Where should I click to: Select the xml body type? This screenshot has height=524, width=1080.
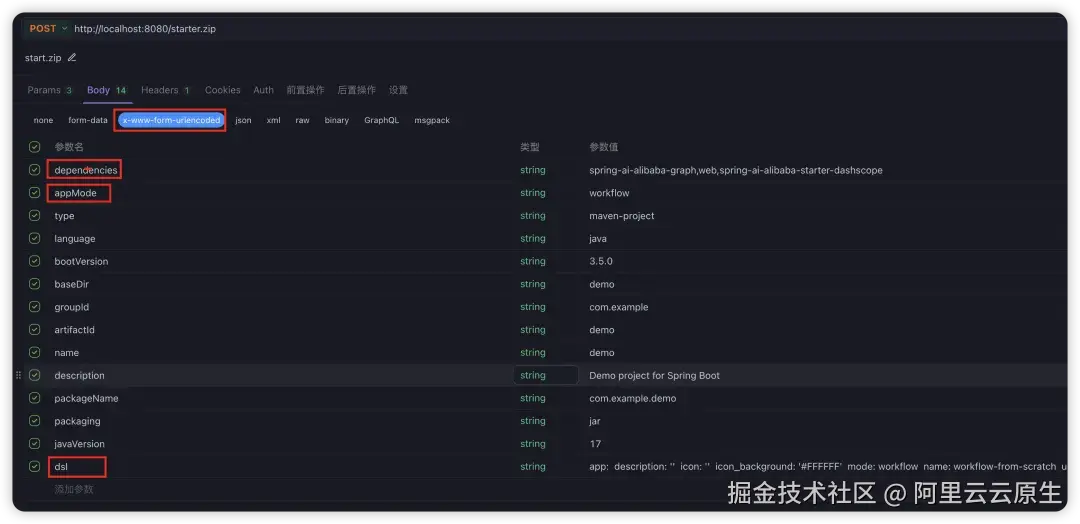[273, 120]
